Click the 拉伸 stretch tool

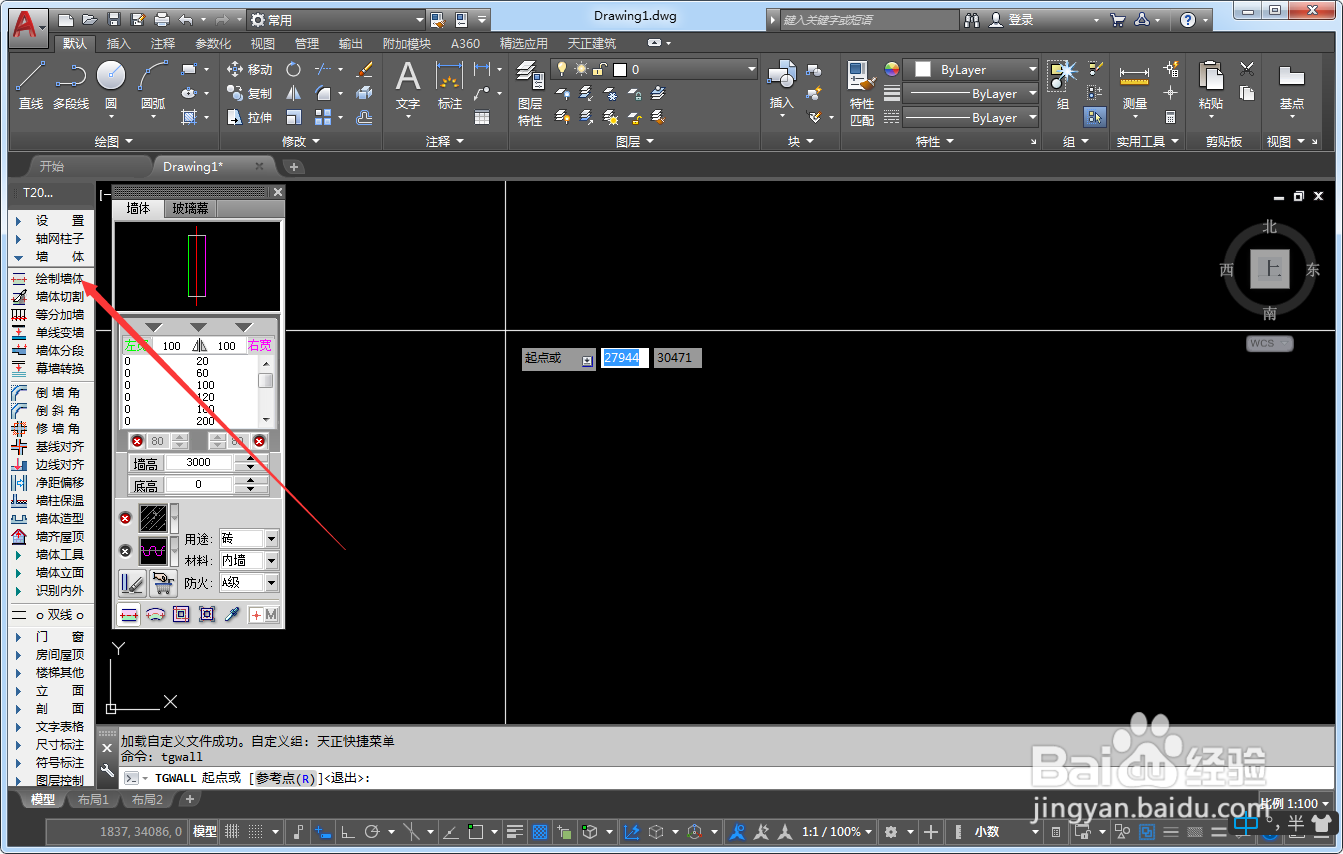tap(249, 117)
